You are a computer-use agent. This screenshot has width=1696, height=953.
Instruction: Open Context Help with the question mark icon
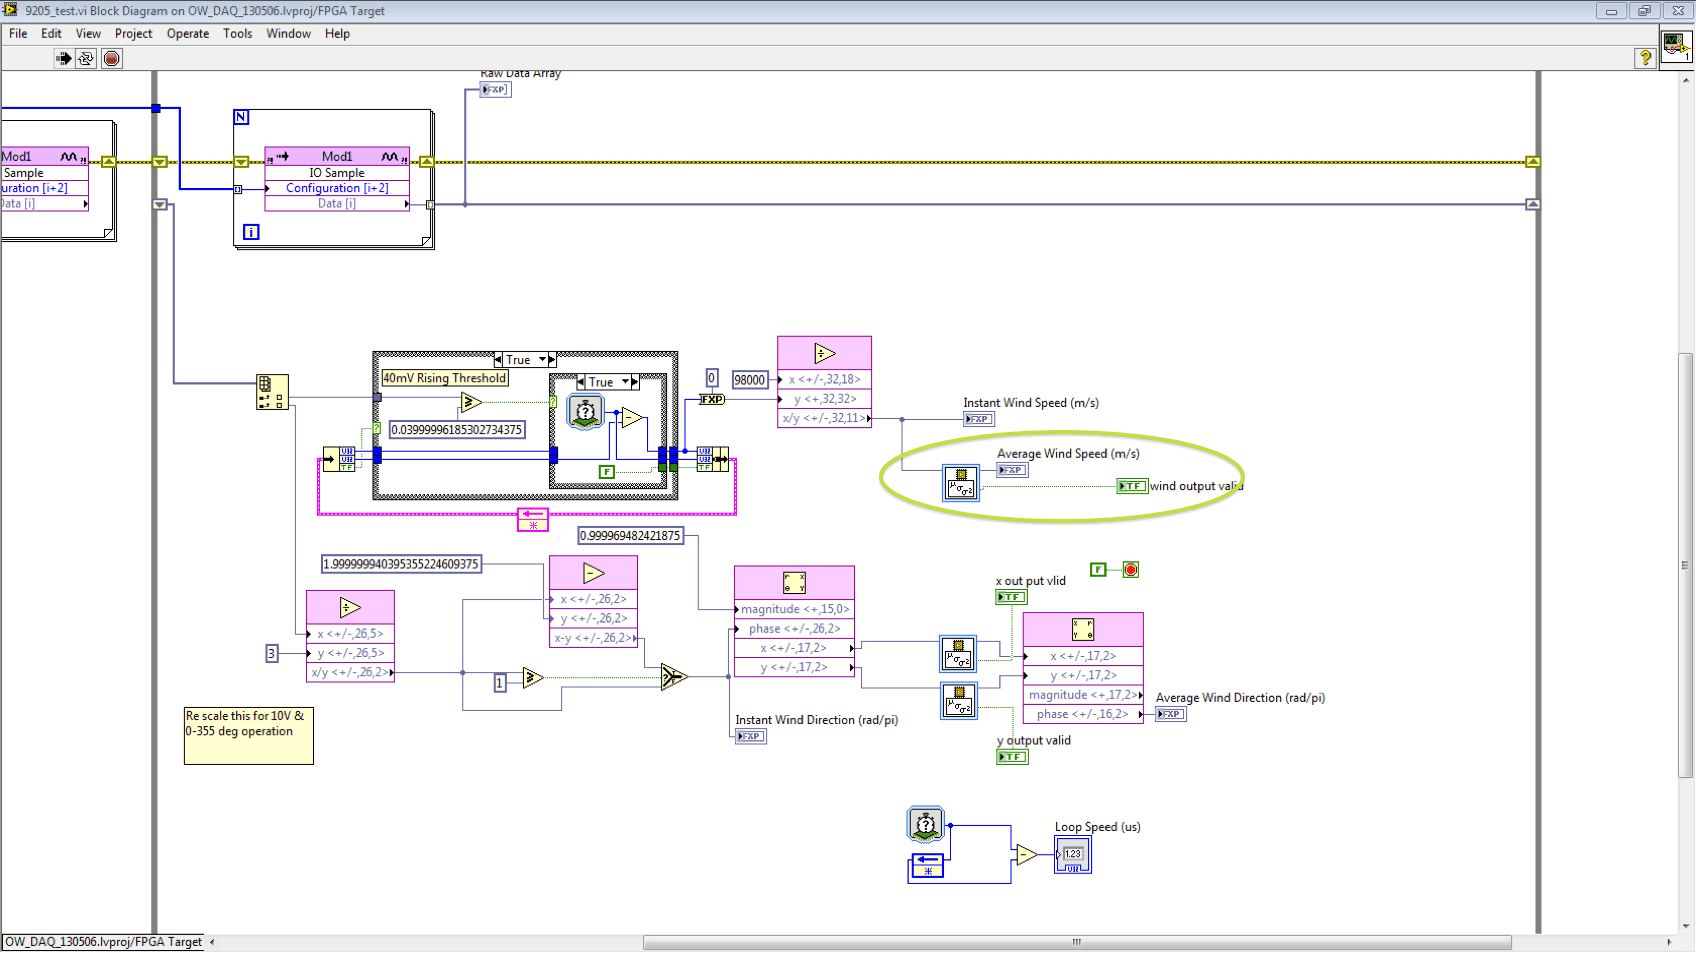[1644, 58]
